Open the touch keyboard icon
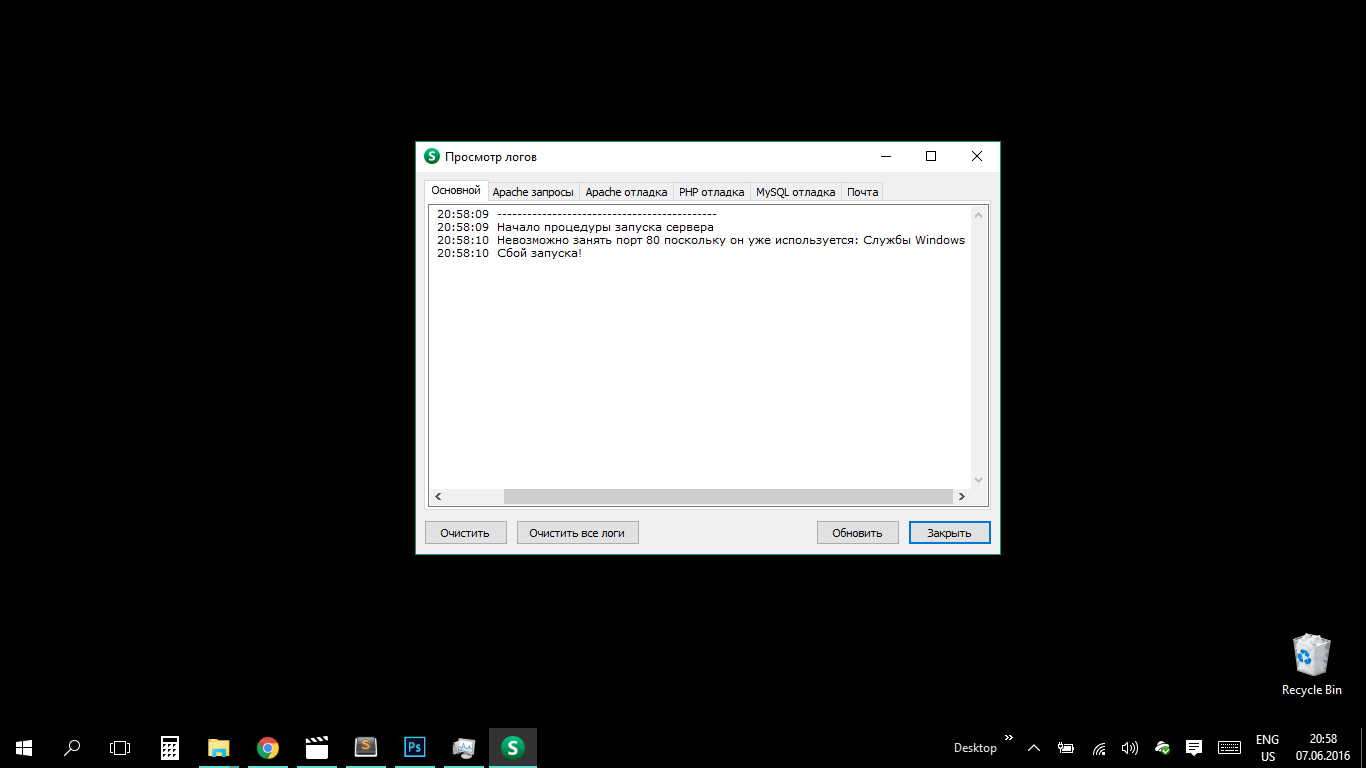 [1229, 747]
